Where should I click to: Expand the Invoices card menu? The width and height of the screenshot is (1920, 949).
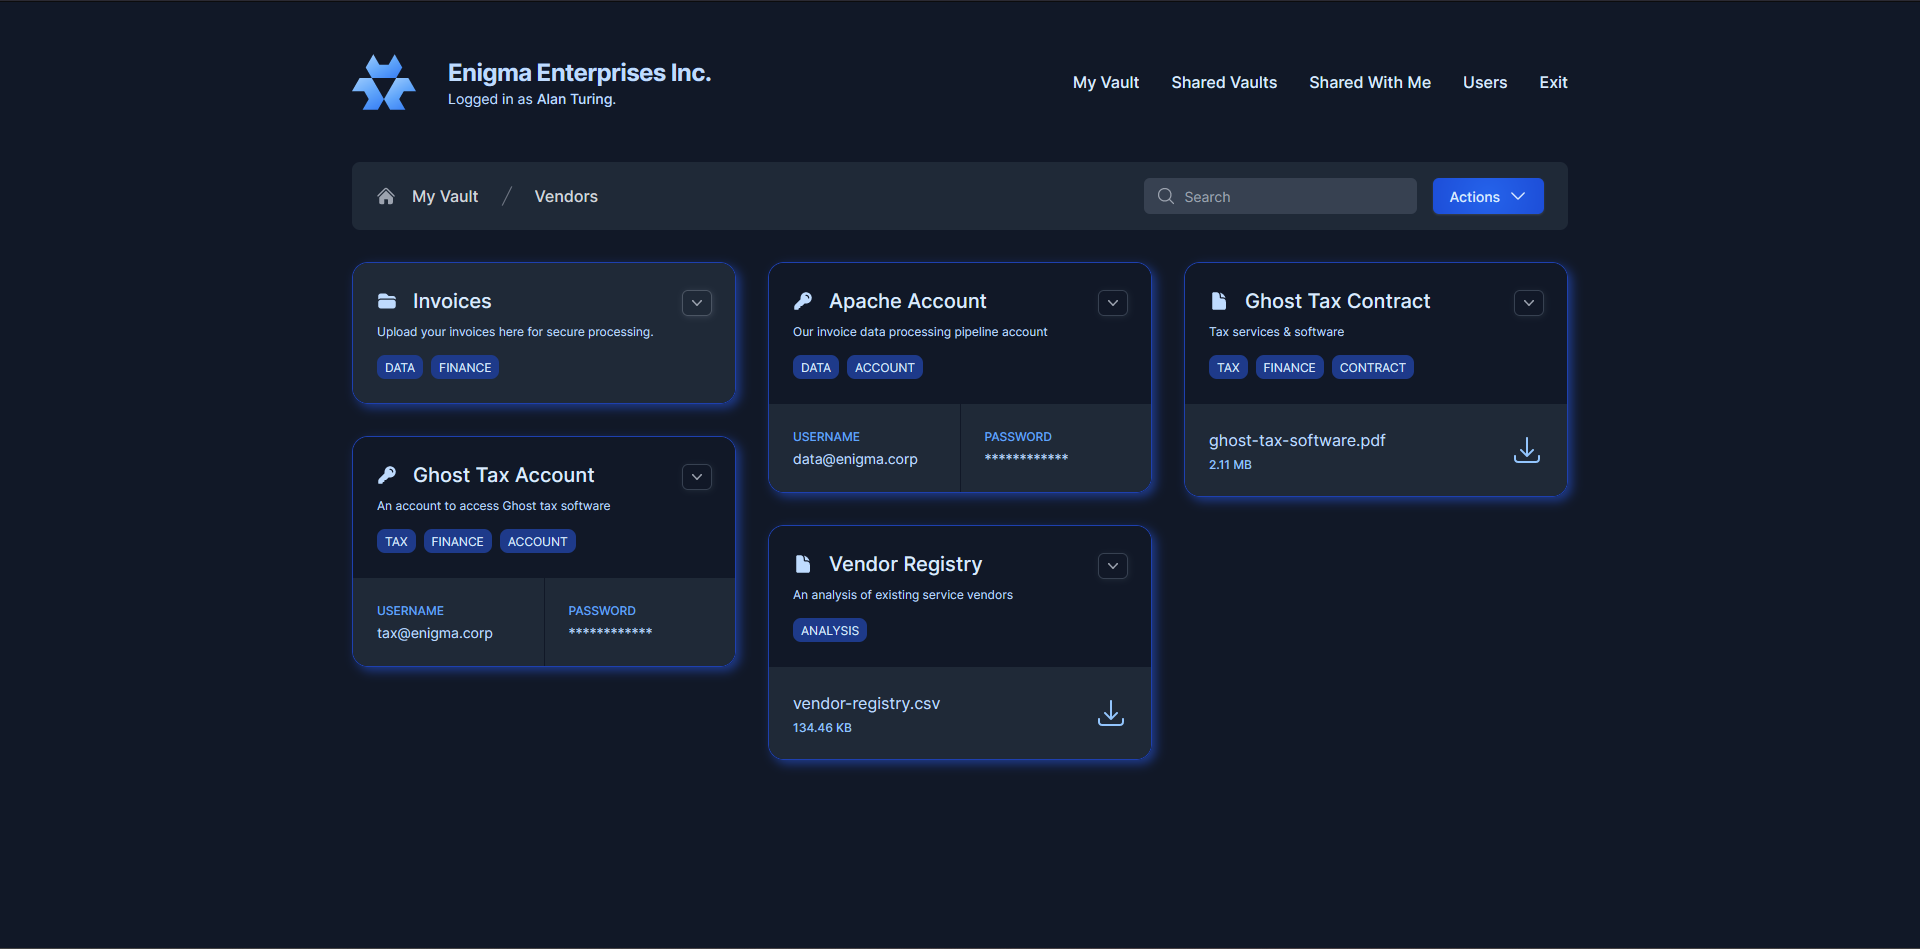(697, 303)
